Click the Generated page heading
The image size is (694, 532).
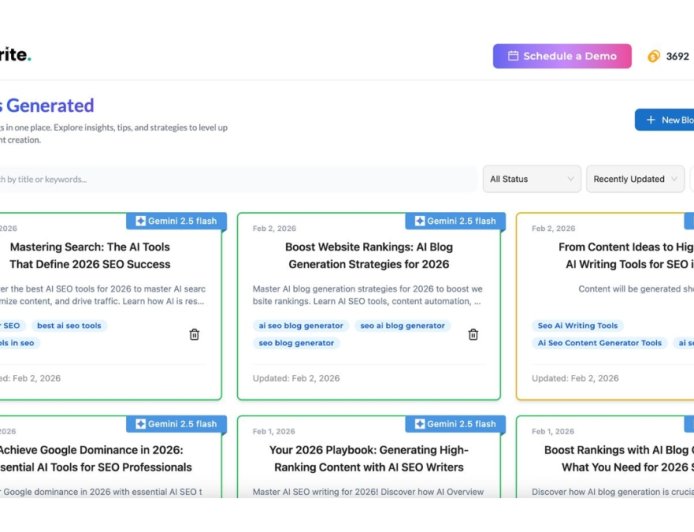pos(47,105)
